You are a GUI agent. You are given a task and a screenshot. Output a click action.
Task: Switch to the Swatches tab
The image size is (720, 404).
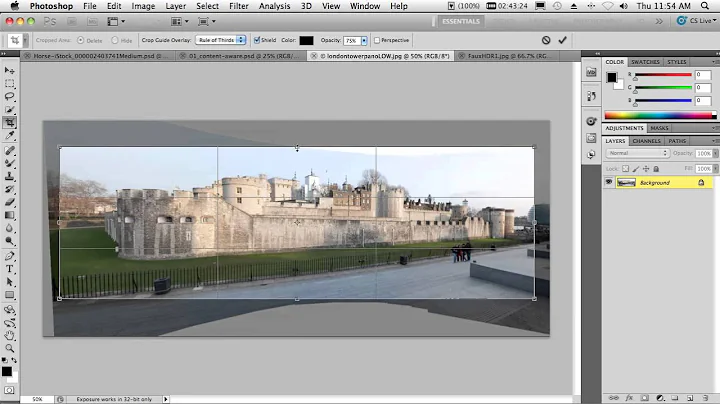[x=645, y=62]
